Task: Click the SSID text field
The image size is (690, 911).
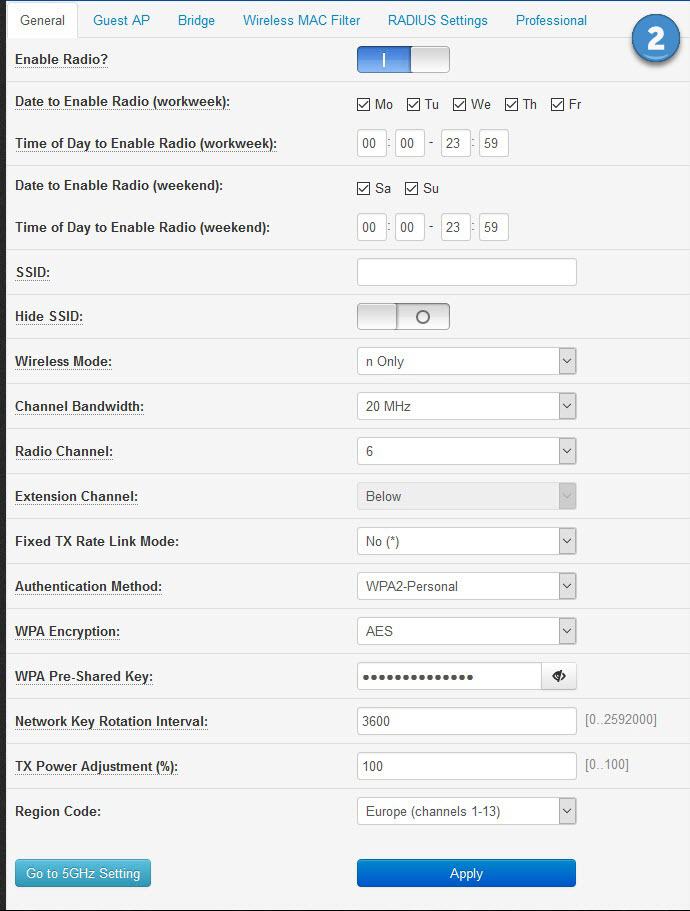Action: click(466, 272)
